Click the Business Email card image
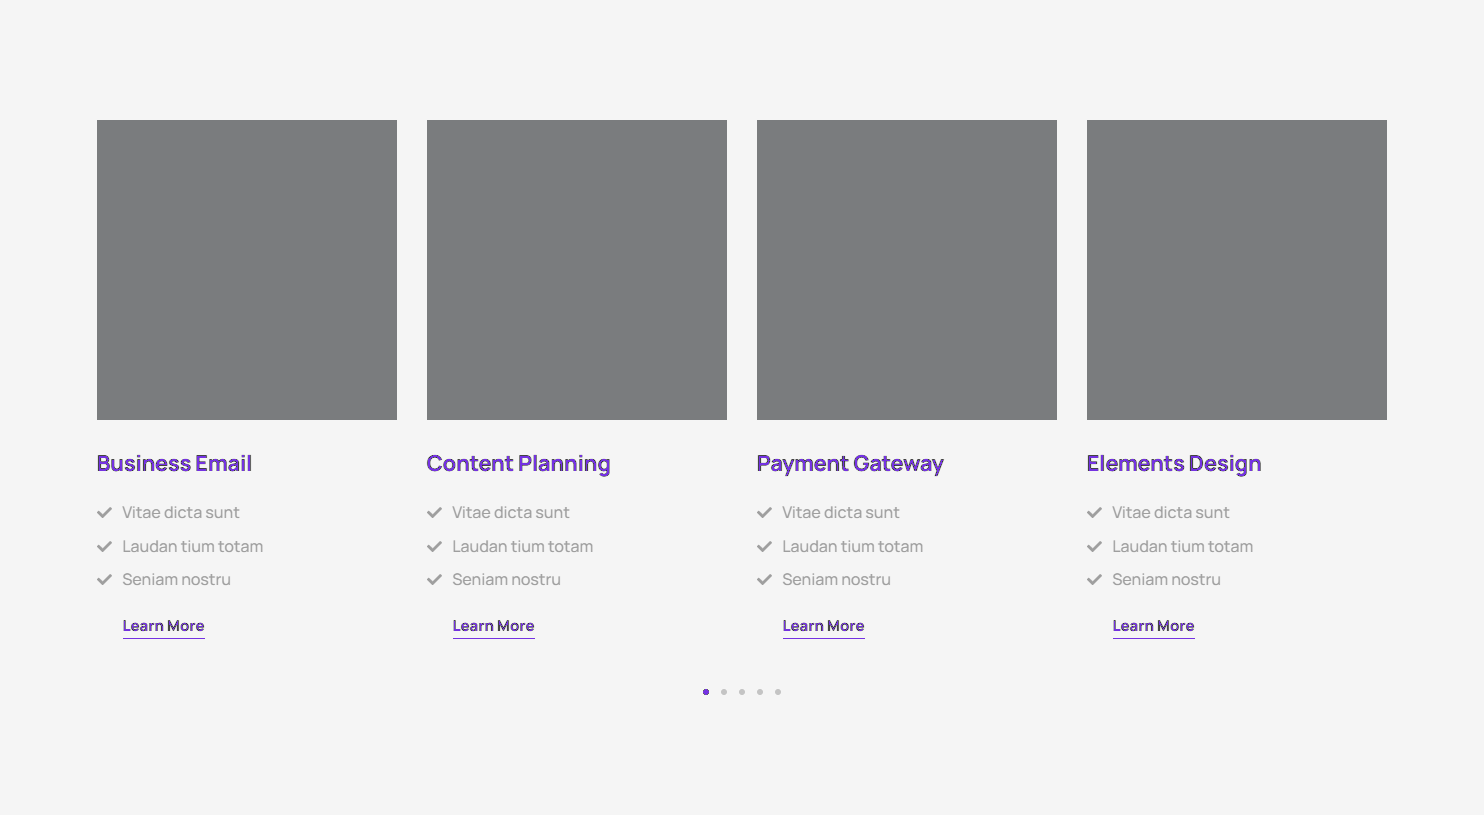Image resolution: width=1484 pixels, height=815 pixels. coord(247,270)
